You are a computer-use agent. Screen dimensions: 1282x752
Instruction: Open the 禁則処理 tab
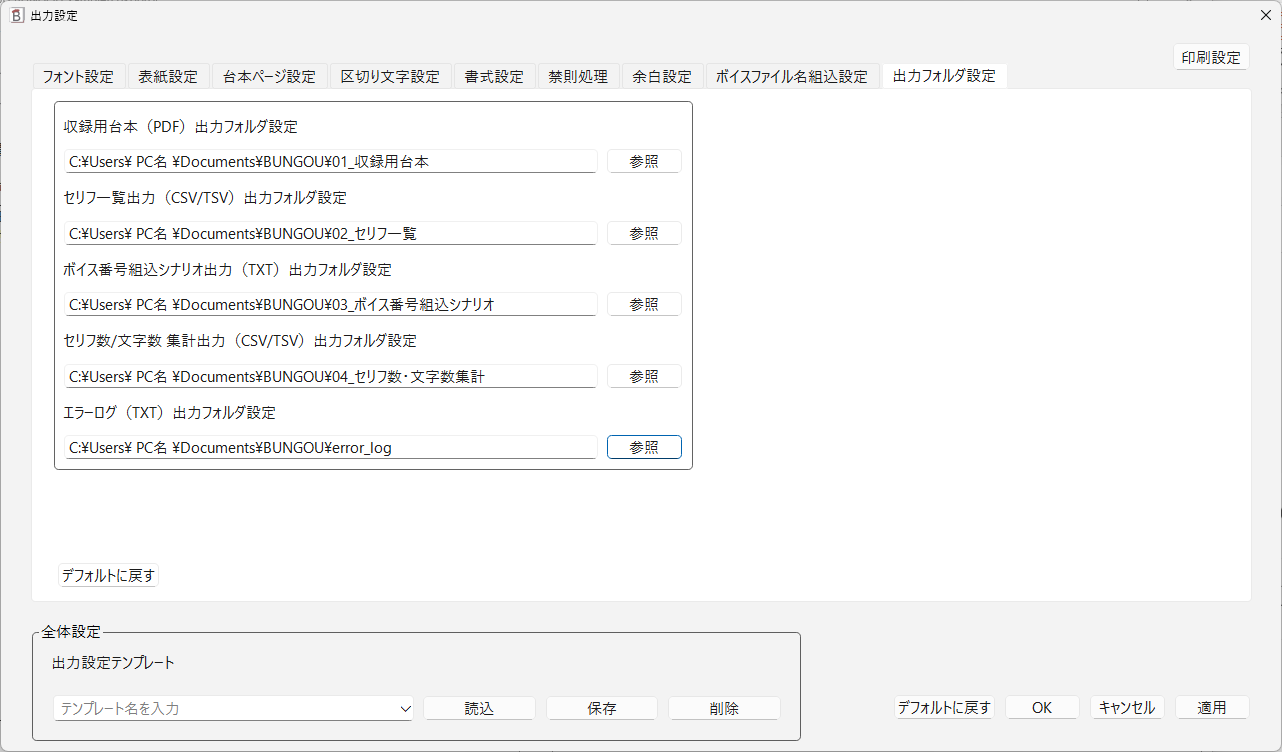pos(578,75)
